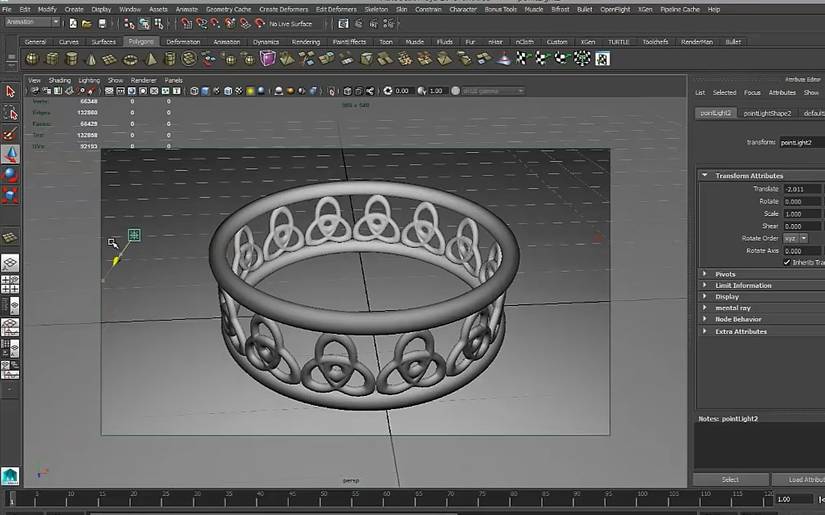Image resolution: width=825 pixels, height=515 pixels.
Task: Click the New Scene icon
Action: point(73,24)
